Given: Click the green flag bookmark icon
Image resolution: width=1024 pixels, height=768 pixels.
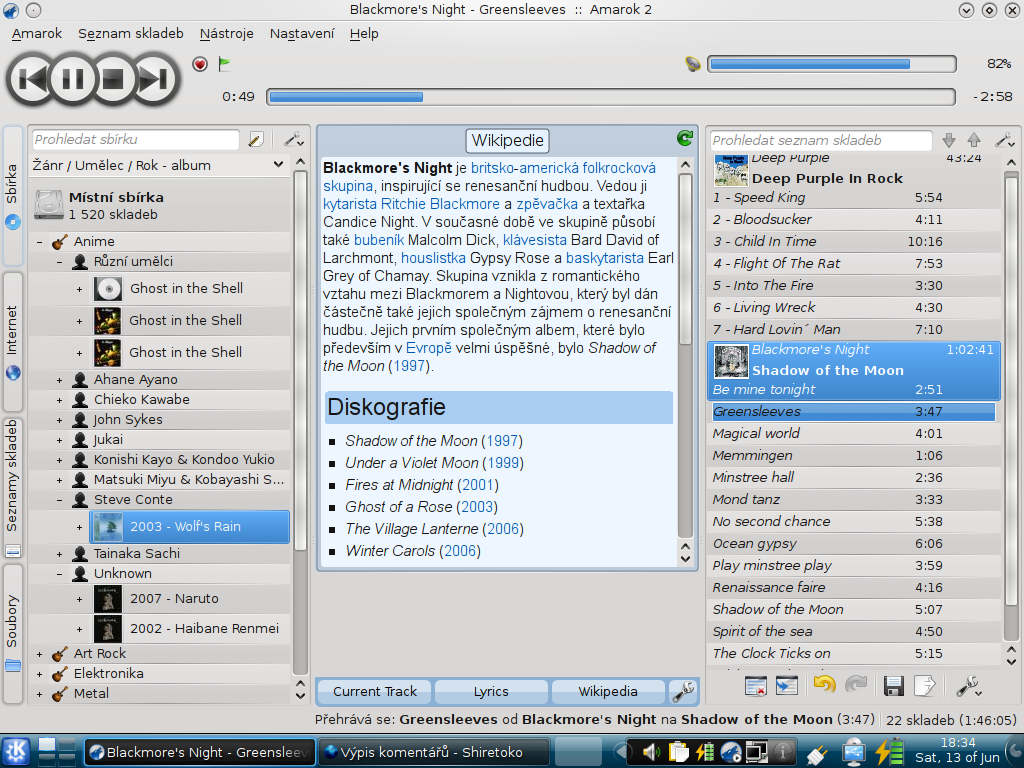Looking at the screenshot, I should (225, 64).
